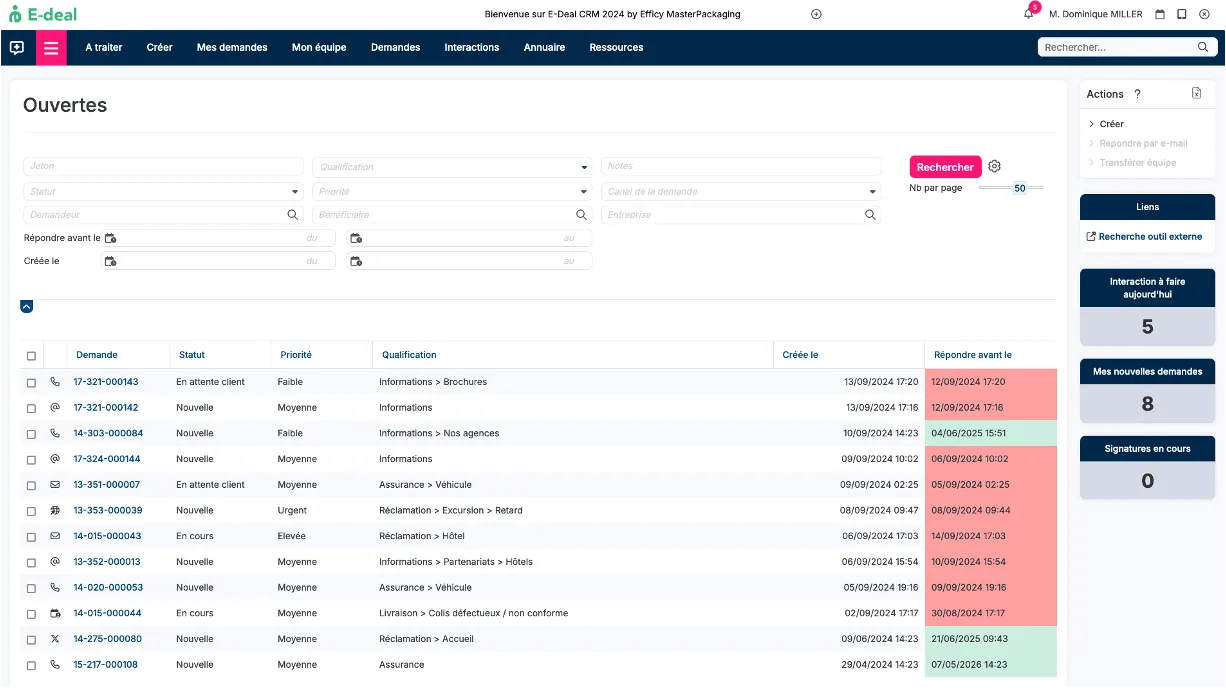
Task: Open the Interaction à faire aujourd'hui tile
Action: (1148, 308)
